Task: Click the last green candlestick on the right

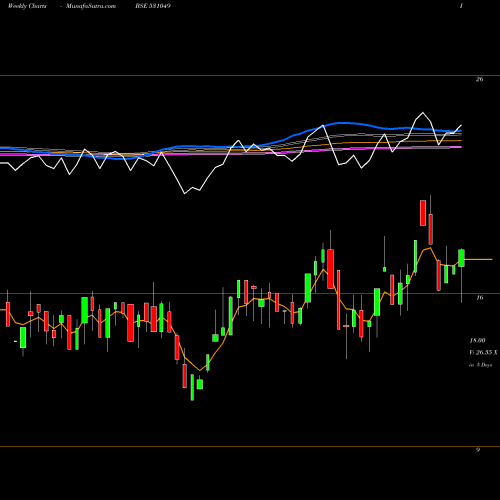Action: pyautogui.click(x=461, y=258)
